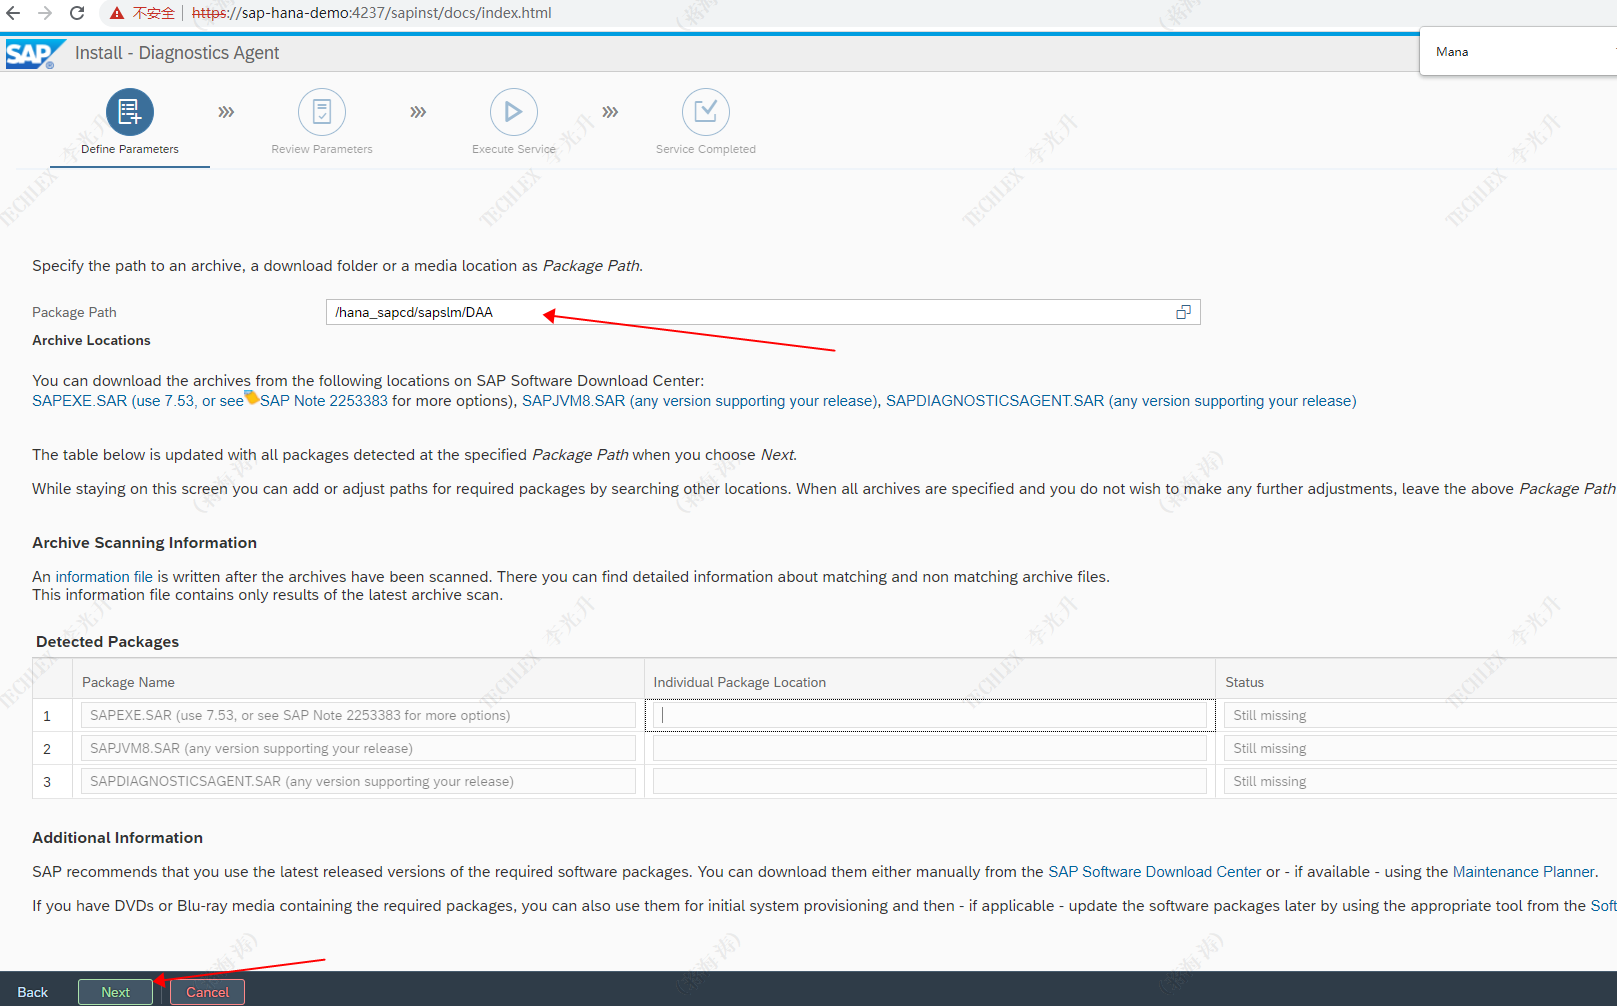Click the Package Name column header

point(358,682)
